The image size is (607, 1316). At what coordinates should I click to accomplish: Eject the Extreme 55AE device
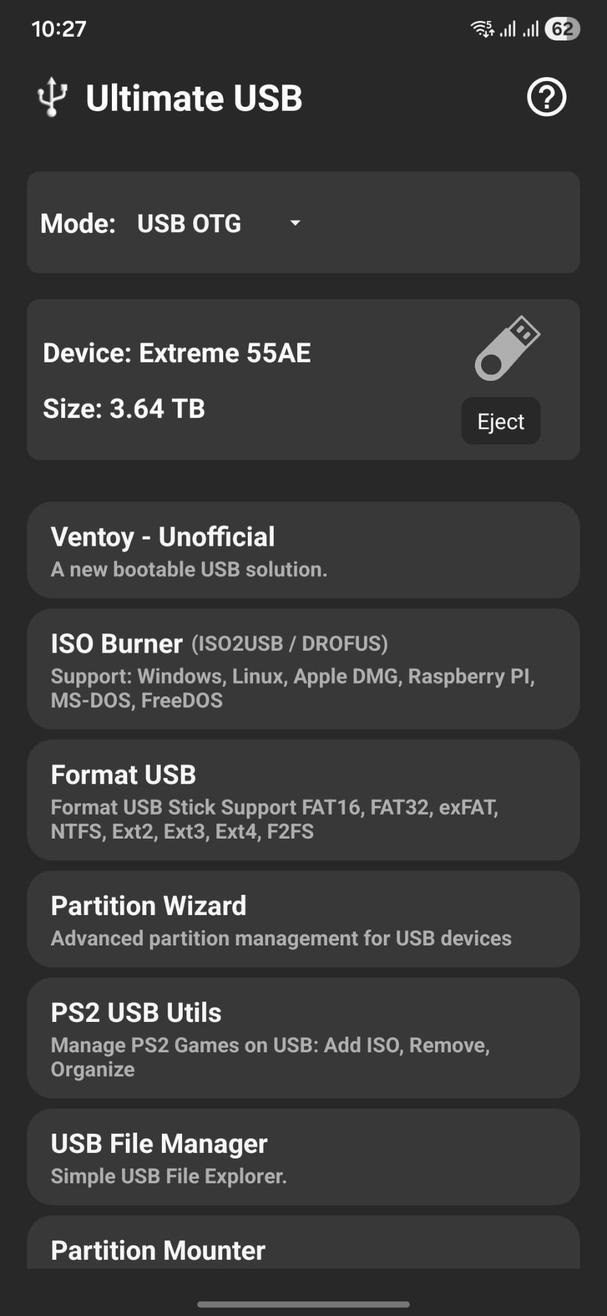pyautogui.click(x=500, y=420)
